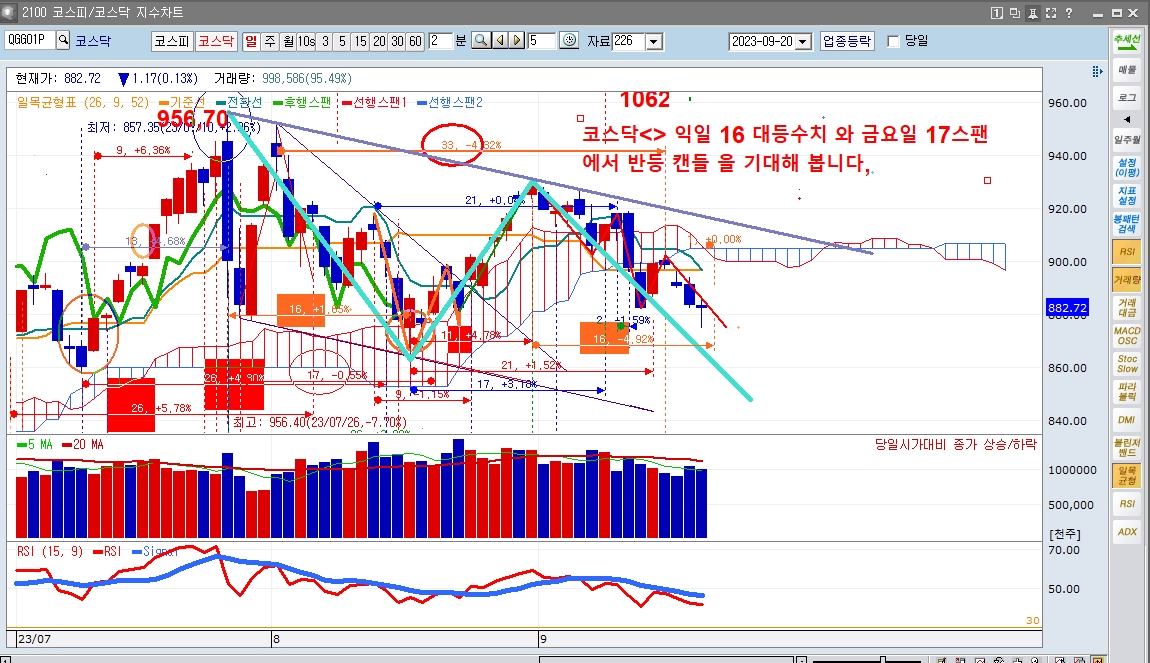Screen dimensions: 1150x663
Task: Click the left arrow navigation icon
Action: (499, 41)
